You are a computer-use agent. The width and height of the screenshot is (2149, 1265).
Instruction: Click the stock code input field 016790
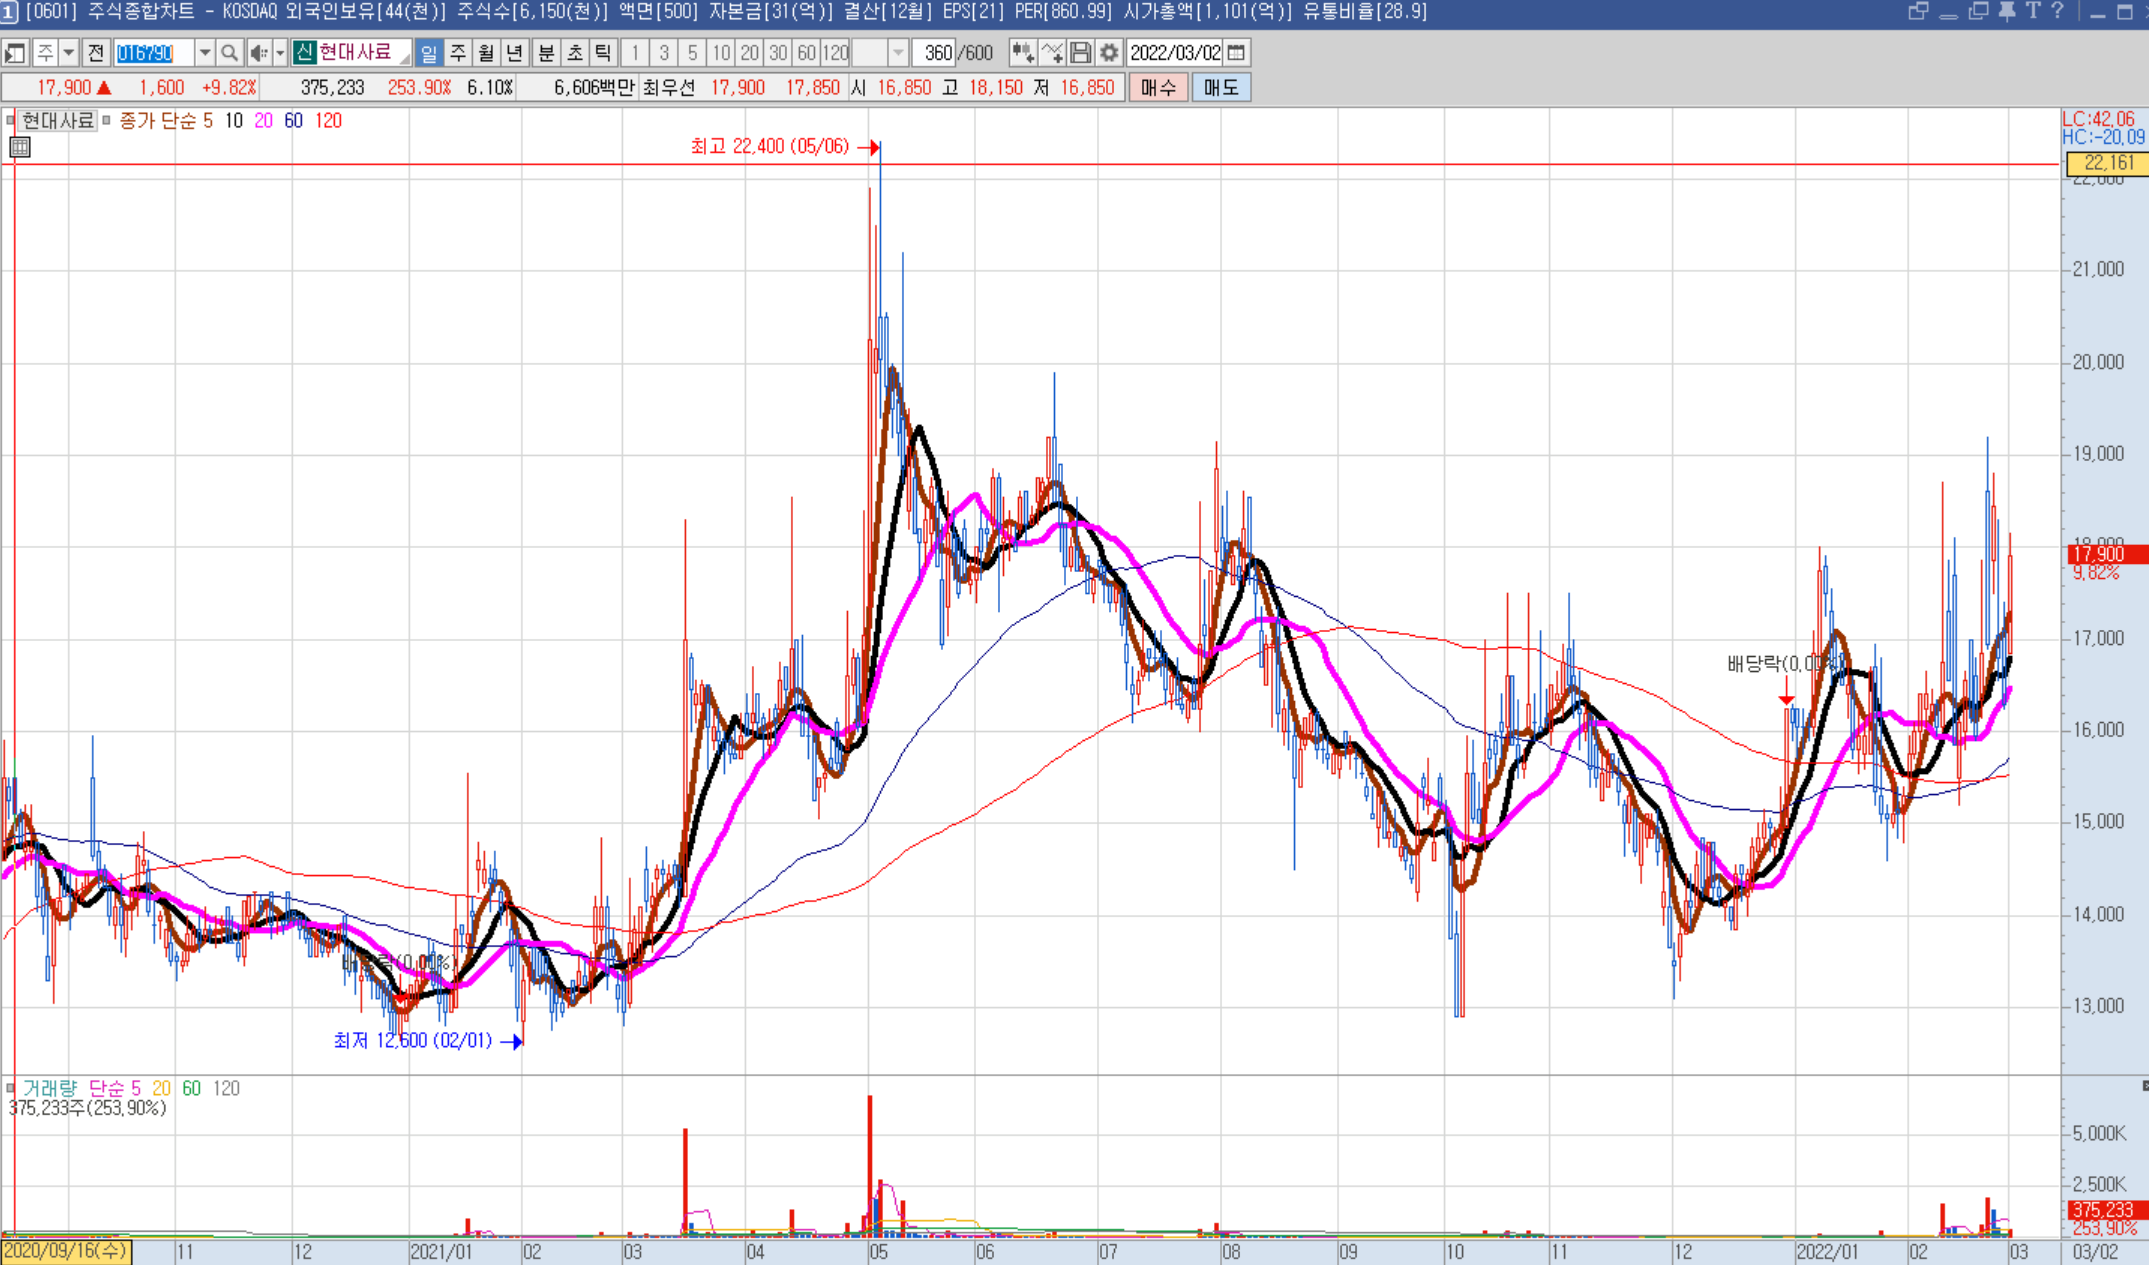[x=154, y=52]
